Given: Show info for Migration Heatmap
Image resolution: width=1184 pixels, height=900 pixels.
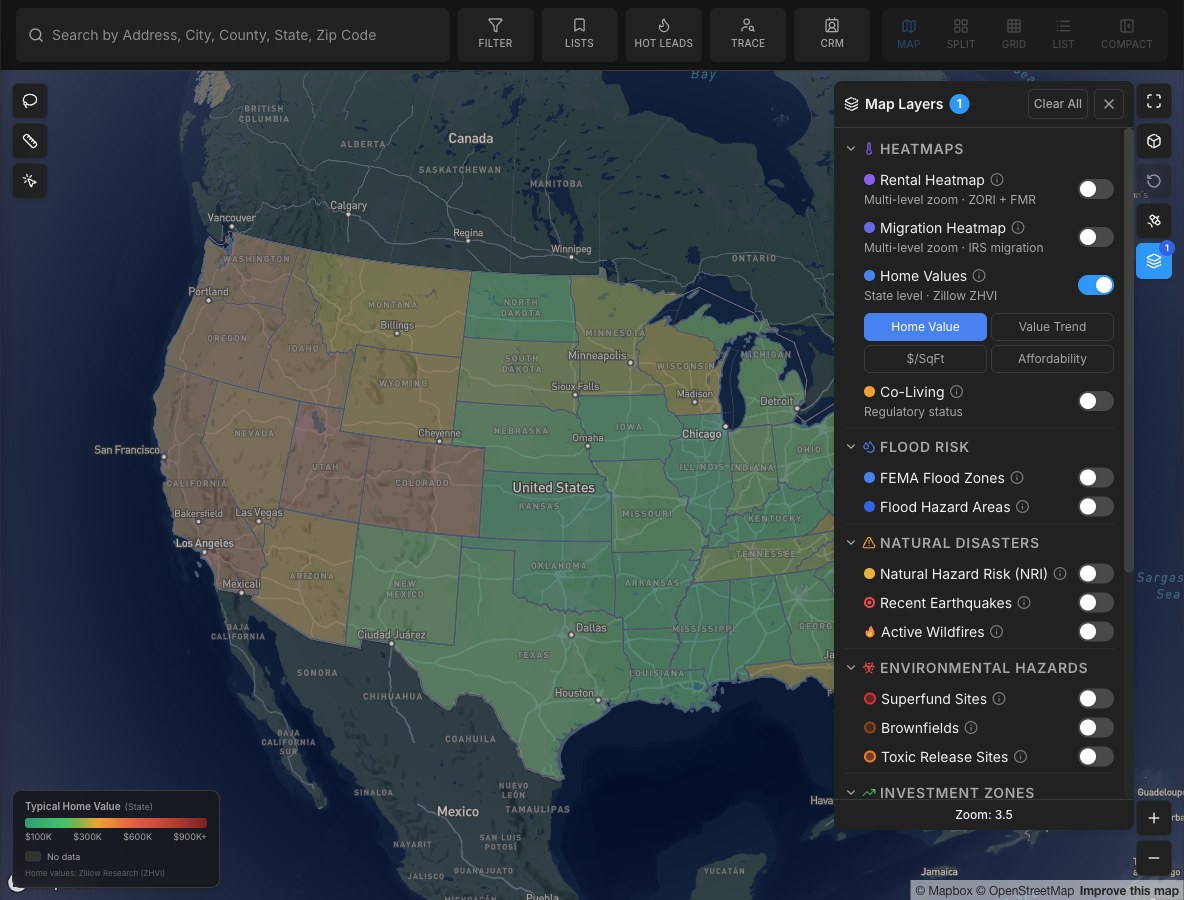Looking at the screenshot, I should coord(1018,227).
